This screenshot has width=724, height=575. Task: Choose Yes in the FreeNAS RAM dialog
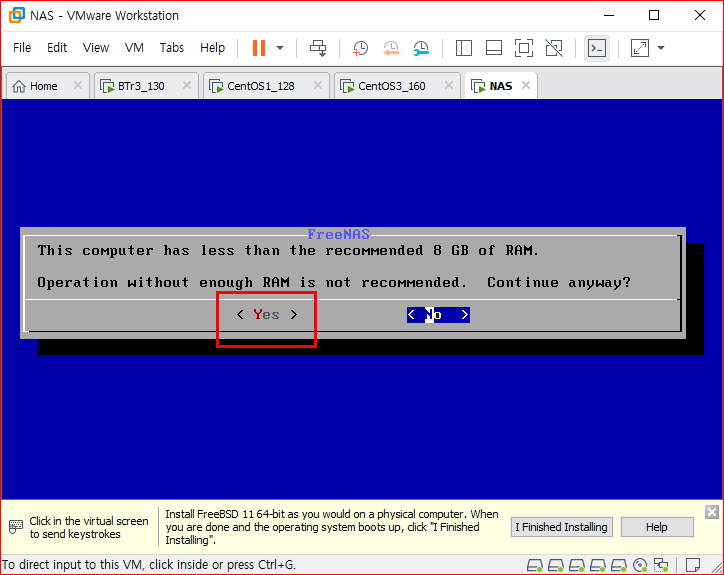click(x=266, y=315)
